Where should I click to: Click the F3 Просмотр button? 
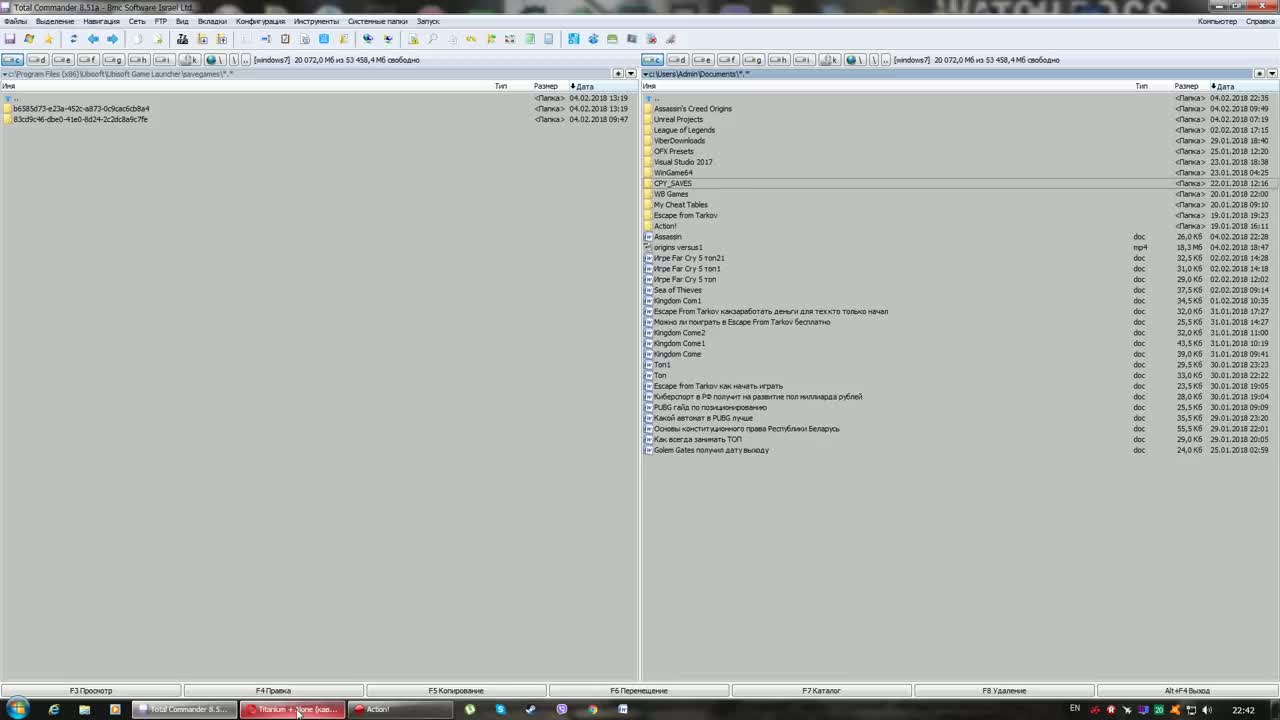click(x=91, y=691)
